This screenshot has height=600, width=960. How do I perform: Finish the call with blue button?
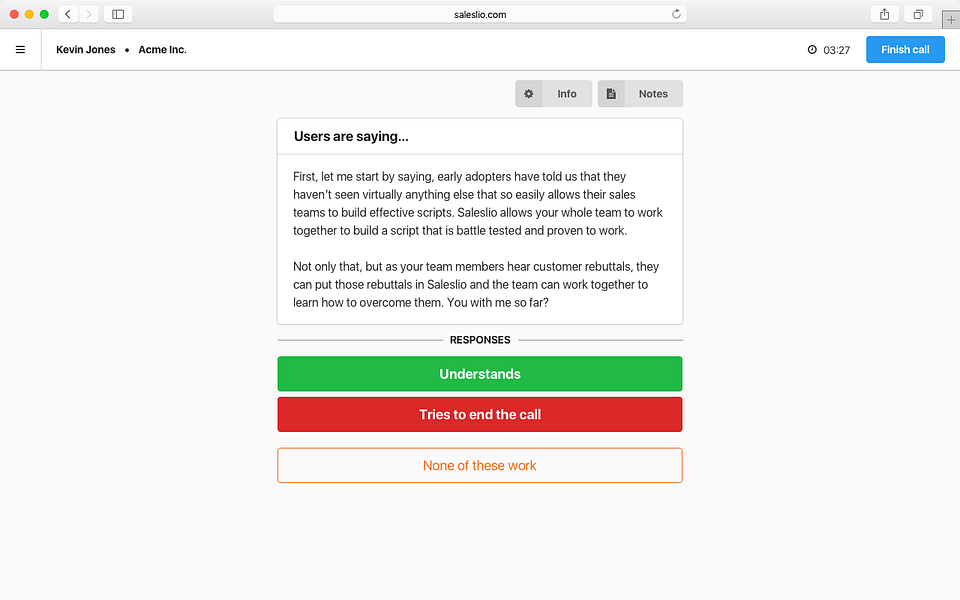[x=905, y=50]
